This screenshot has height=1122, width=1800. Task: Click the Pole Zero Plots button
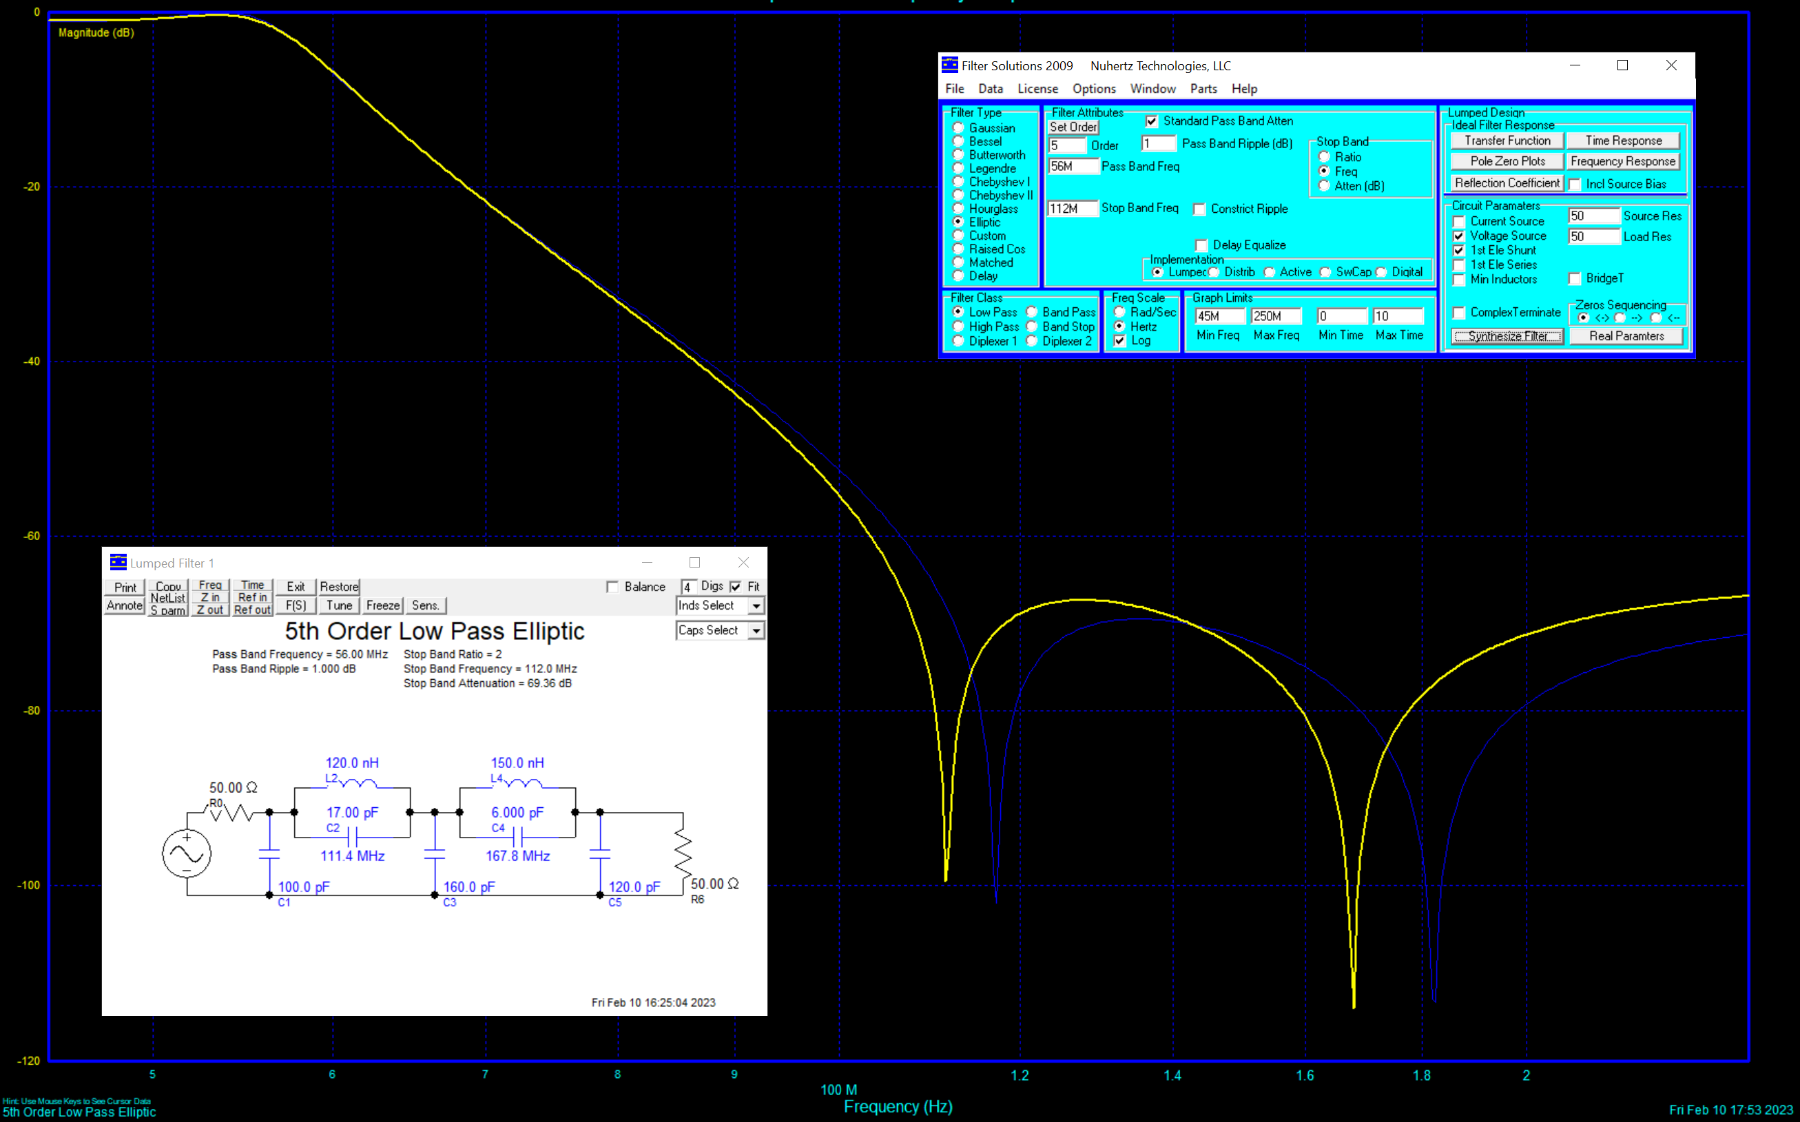click(x=1507, y=161)
